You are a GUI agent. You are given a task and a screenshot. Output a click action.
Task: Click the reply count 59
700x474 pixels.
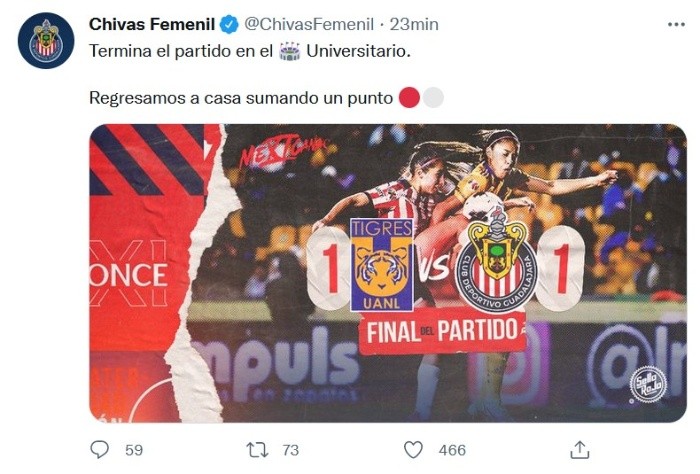pos(134,450)
